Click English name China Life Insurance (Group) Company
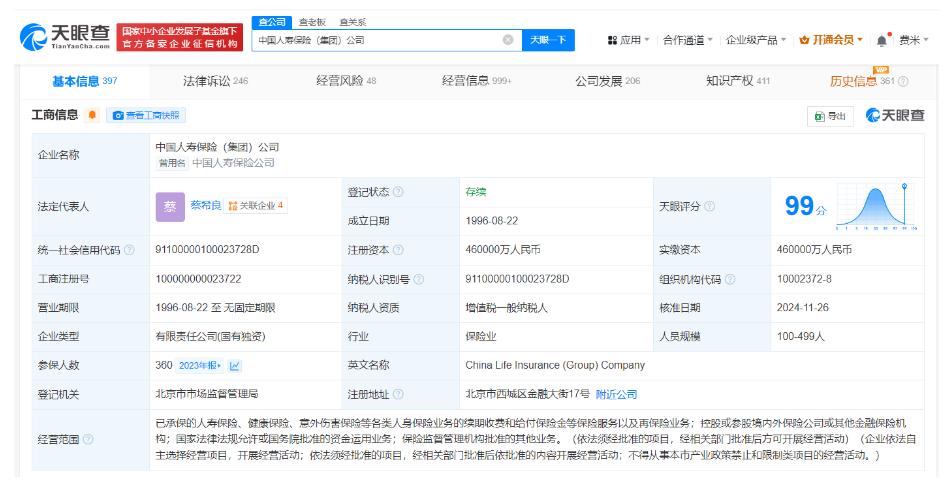The image size is (945, 485). point(555,365)
